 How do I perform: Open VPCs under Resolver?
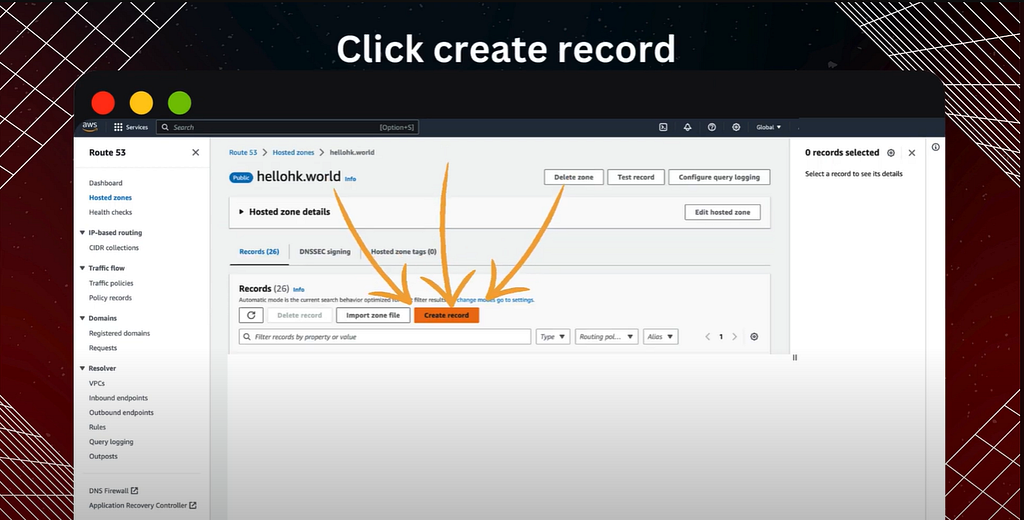(x=97, y=383)
